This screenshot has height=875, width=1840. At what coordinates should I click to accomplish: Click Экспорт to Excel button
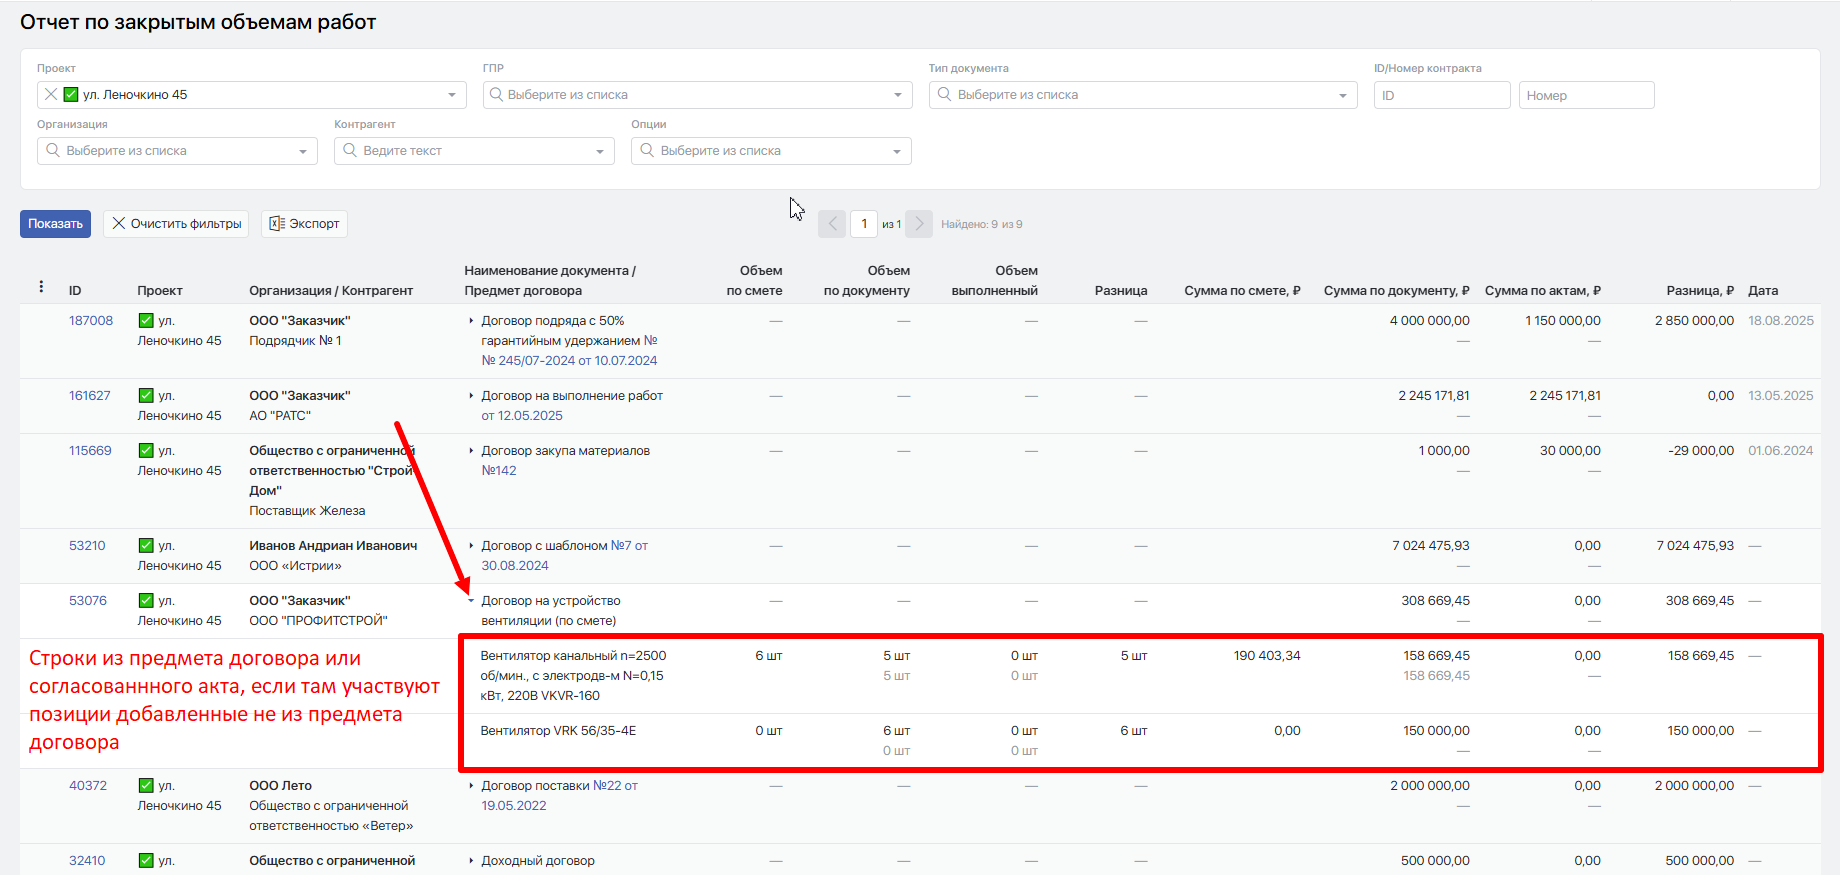[x=304, y=224]
